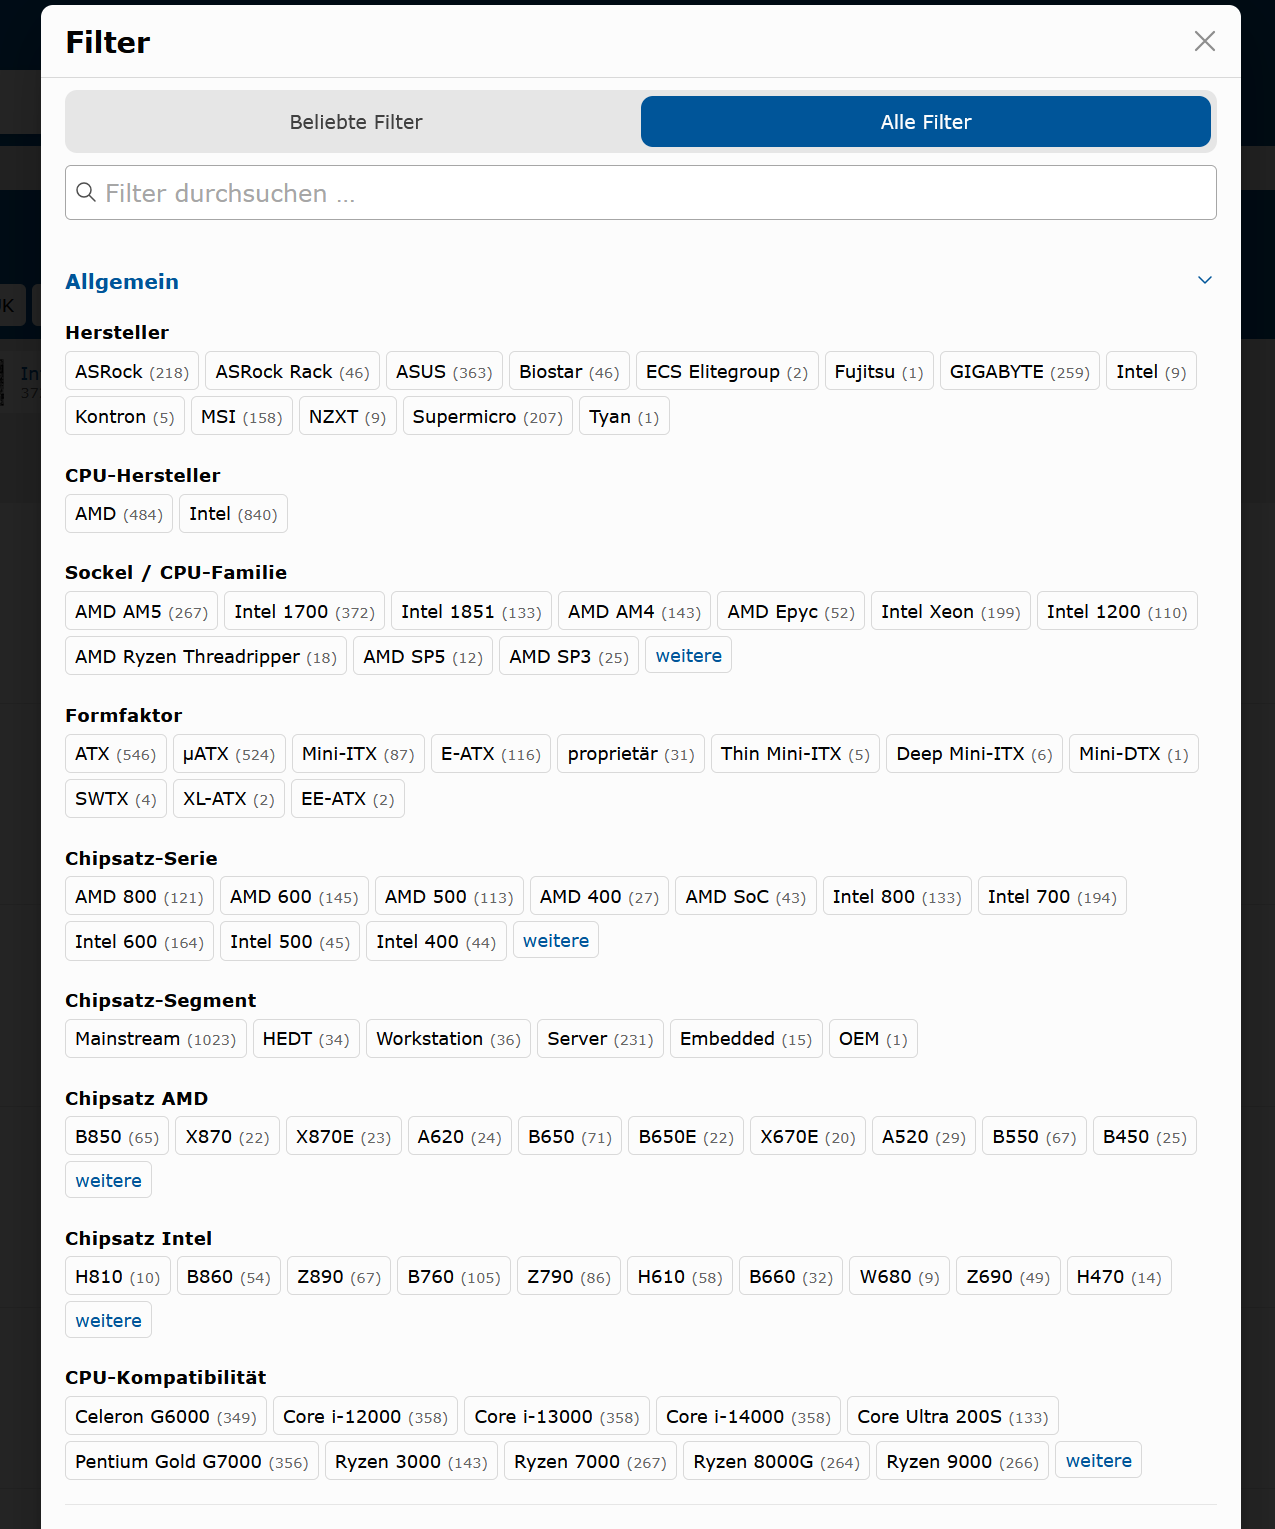
Task: Expand more CPU-Kompatibilität options via weitere
Action: (1098, 1461)
